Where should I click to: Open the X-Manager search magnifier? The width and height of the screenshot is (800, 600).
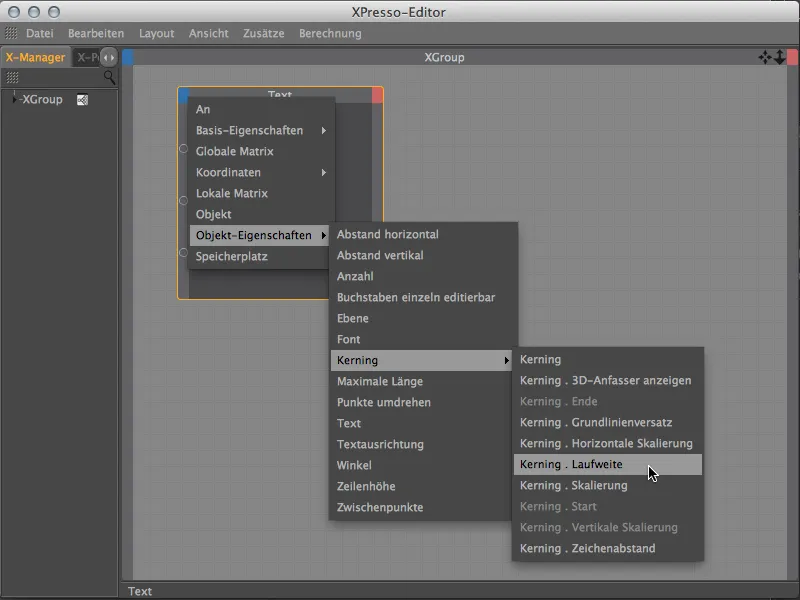[109, 77]
